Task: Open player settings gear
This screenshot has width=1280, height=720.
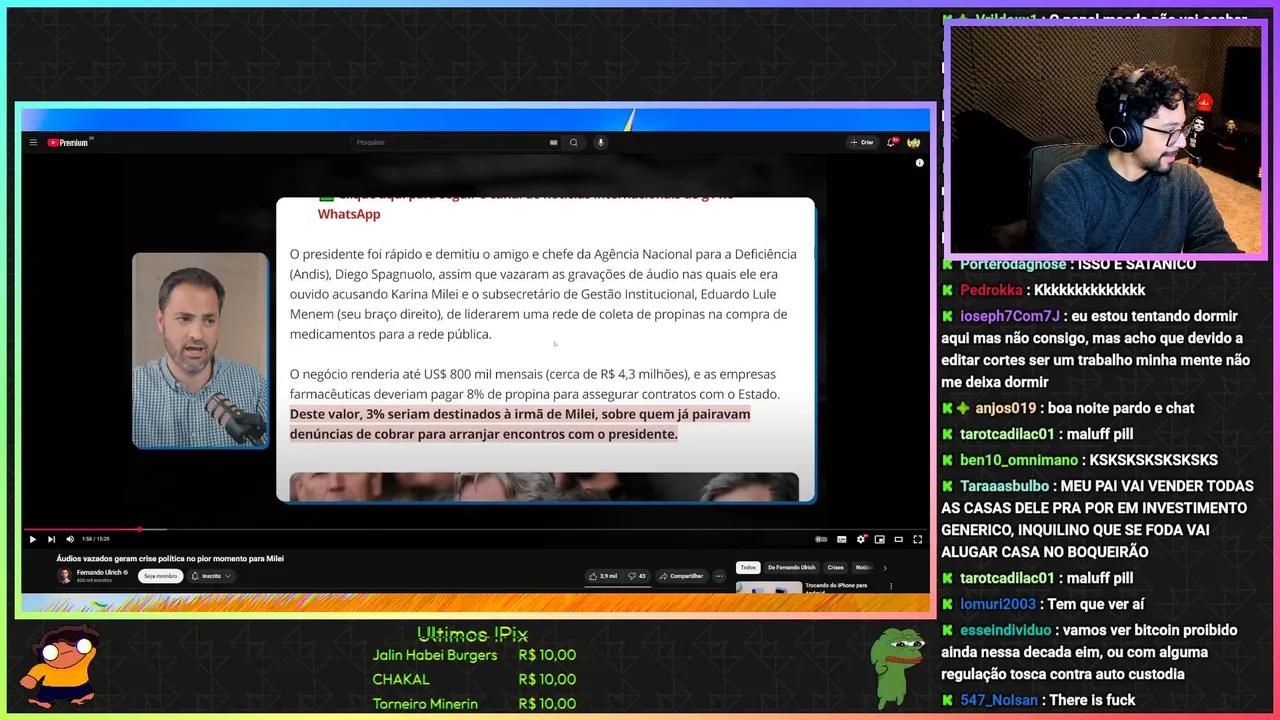Action: [x=861, y=539]
